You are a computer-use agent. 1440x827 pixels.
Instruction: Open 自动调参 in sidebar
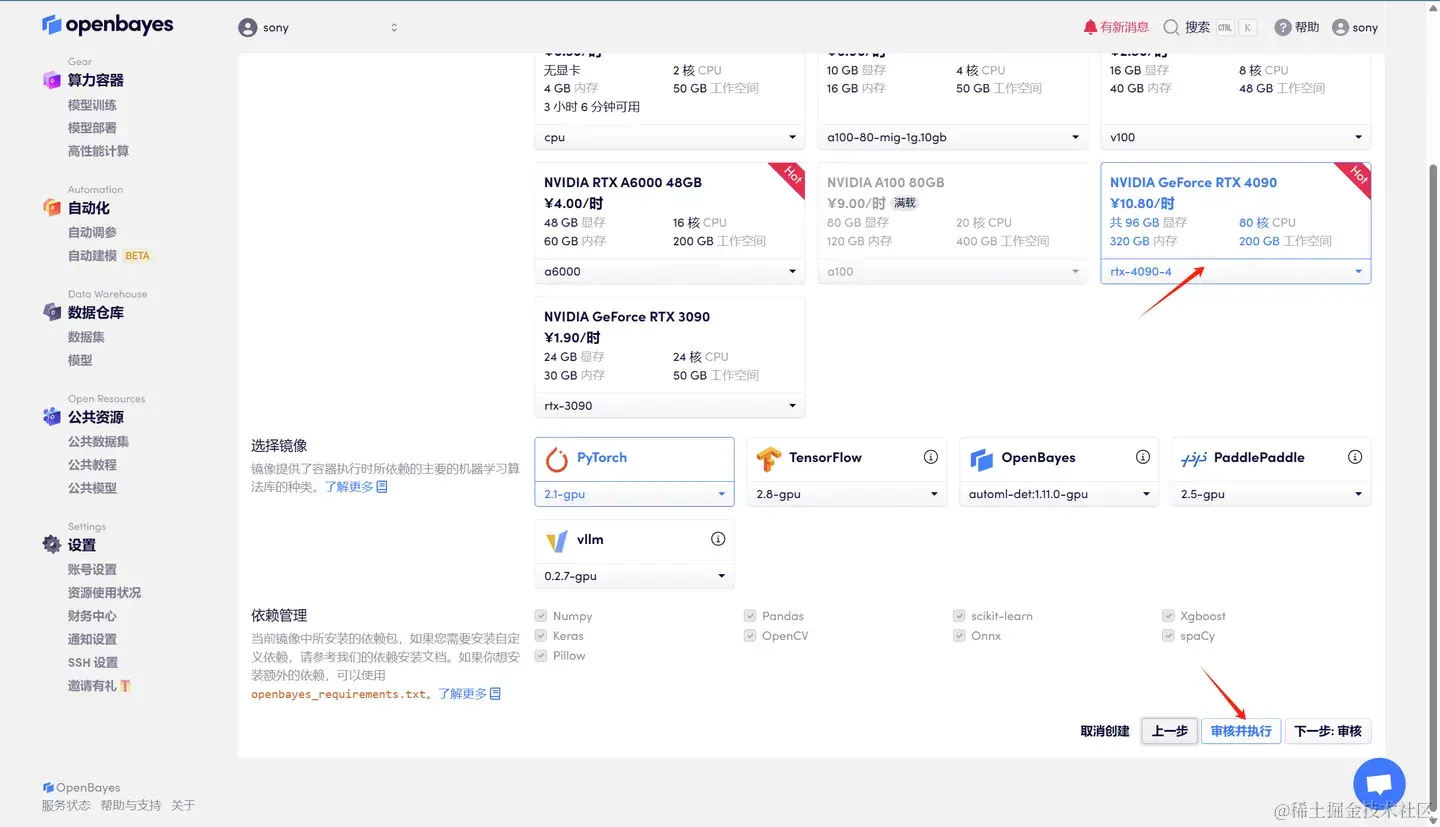coord(92,232)
